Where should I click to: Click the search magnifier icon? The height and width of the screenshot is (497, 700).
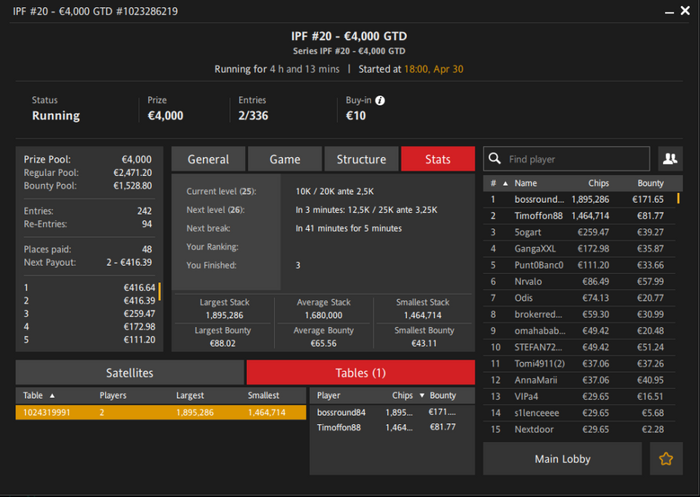(x=495, y=159)
